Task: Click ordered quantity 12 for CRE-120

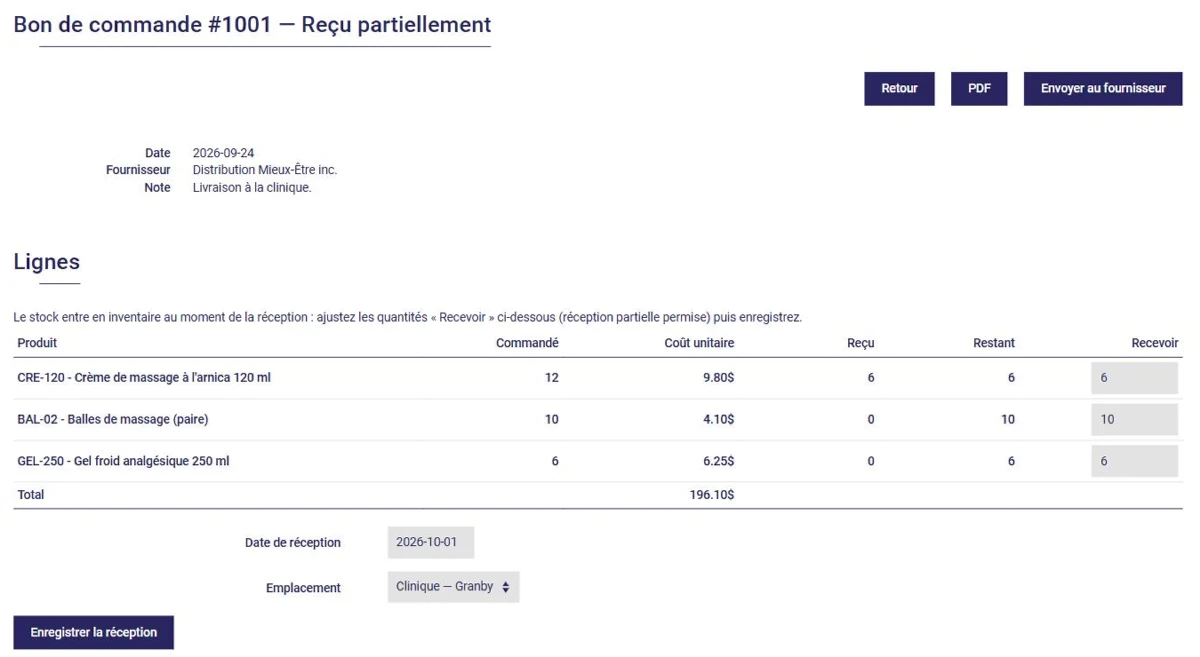Action: (x=552, y=378)
